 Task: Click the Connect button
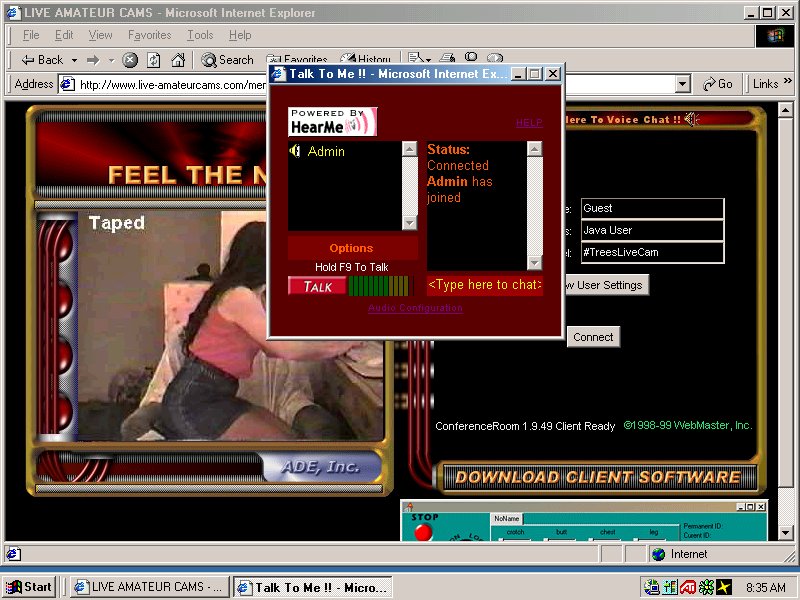pos(593,337)
